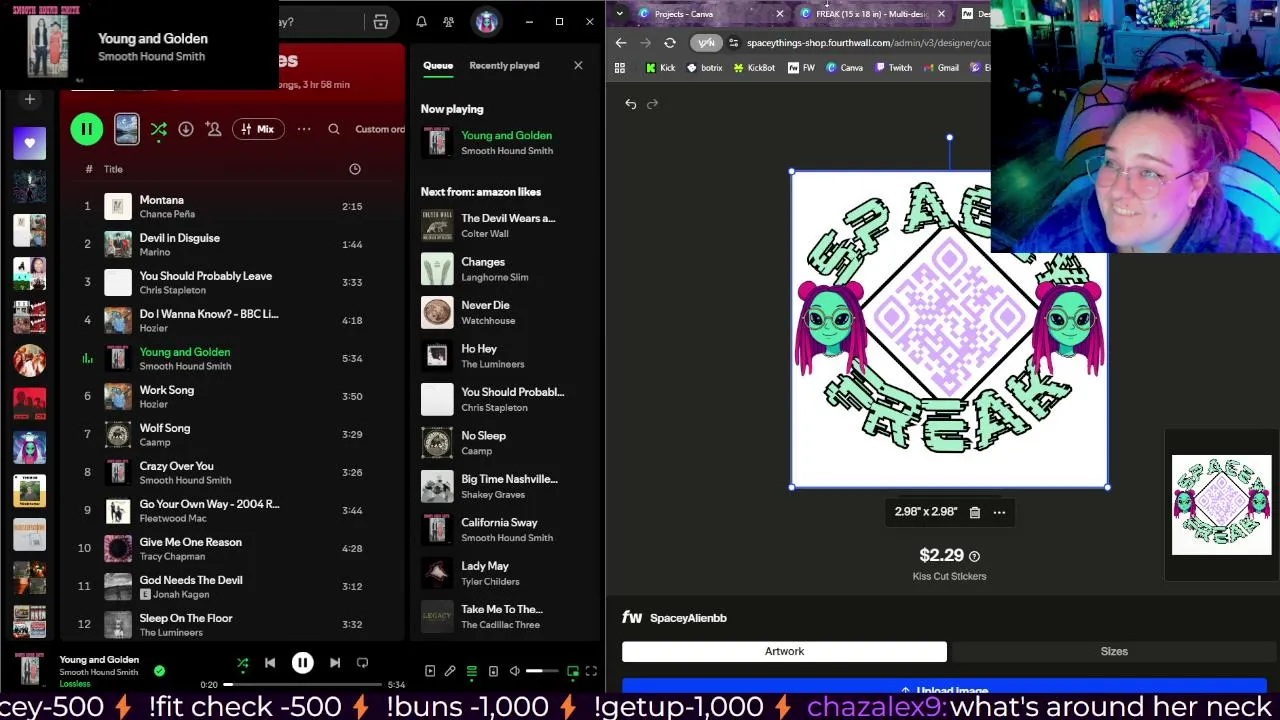Download the playlist using the arrow icon
The height and width of the screenshot is (720, 1280).
point(185,129)
